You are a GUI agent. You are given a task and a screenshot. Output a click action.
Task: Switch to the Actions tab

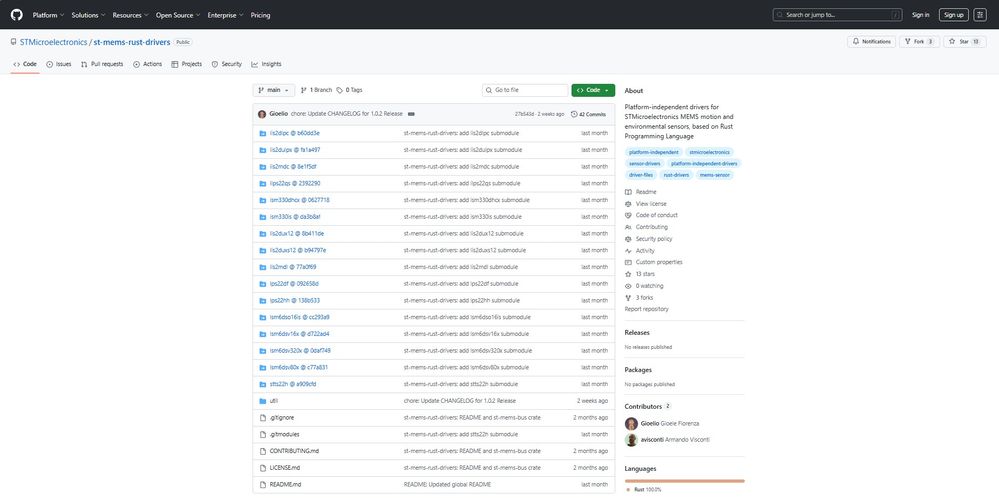(x=147, y=64)
